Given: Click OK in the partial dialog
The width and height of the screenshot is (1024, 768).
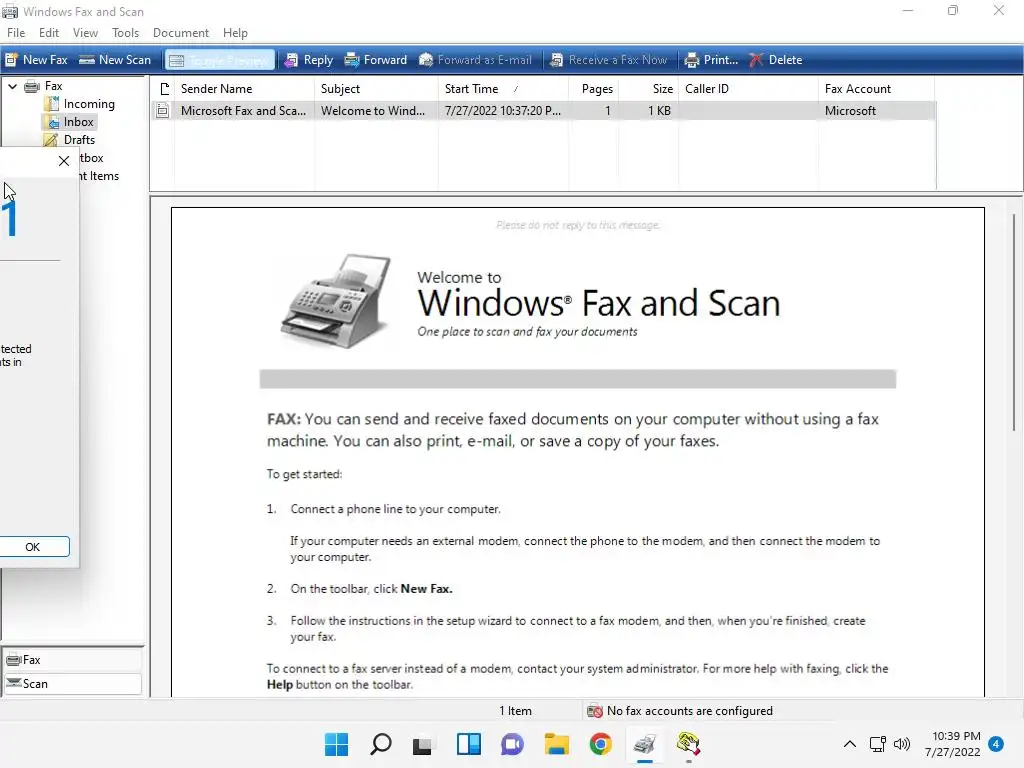Looking at the screenshot, I should (33, 547).
